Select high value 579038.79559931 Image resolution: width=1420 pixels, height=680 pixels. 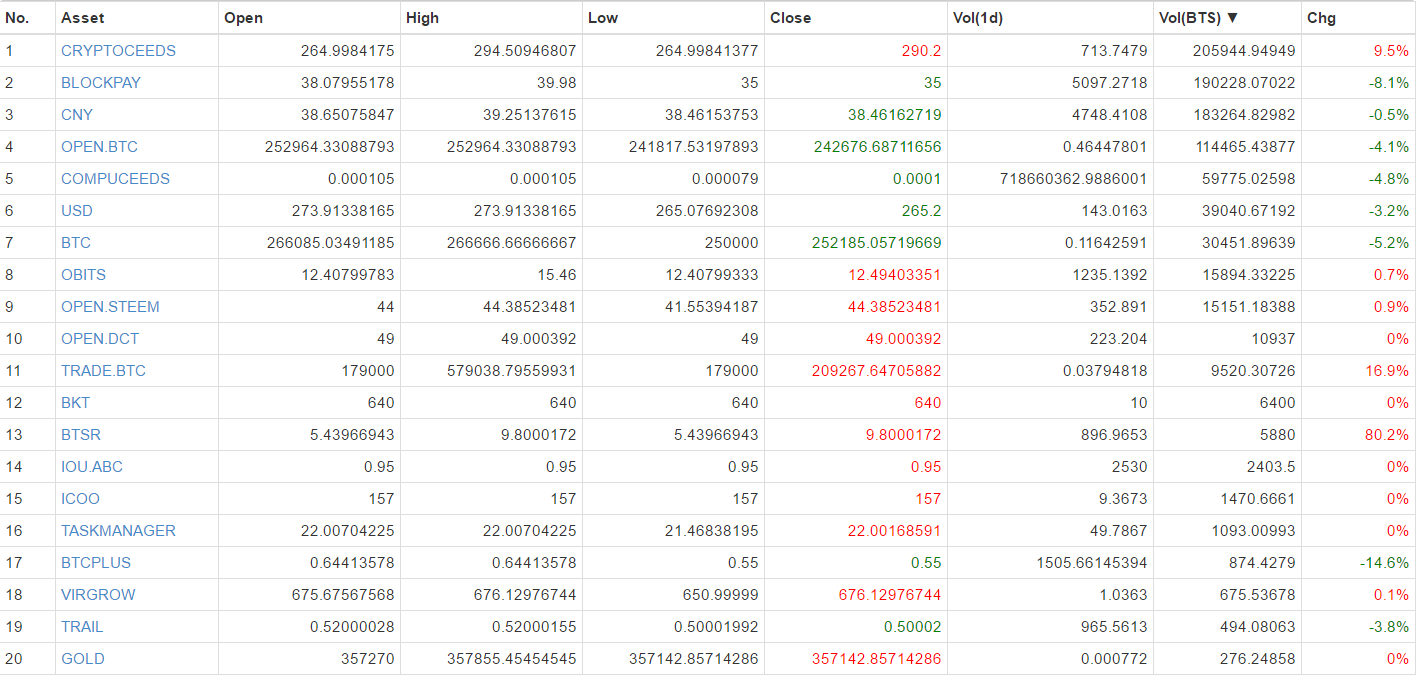[511, 371]
